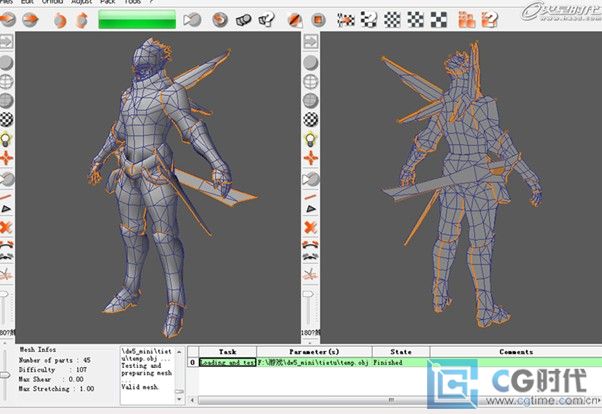Click the State column header
The image size is (602, 414).
pyautogui.click(x=401, y=352)
